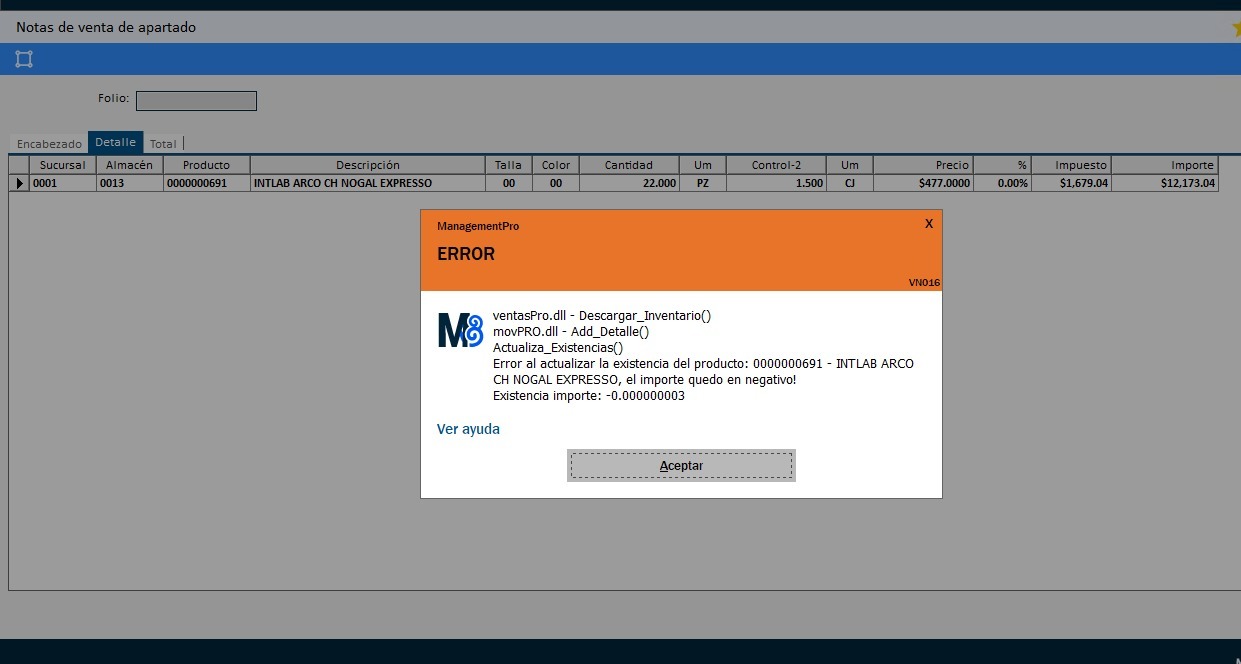Screen dimensions: 1241x664
Task: Click the Descripción column header
Action: coord(367,165)
